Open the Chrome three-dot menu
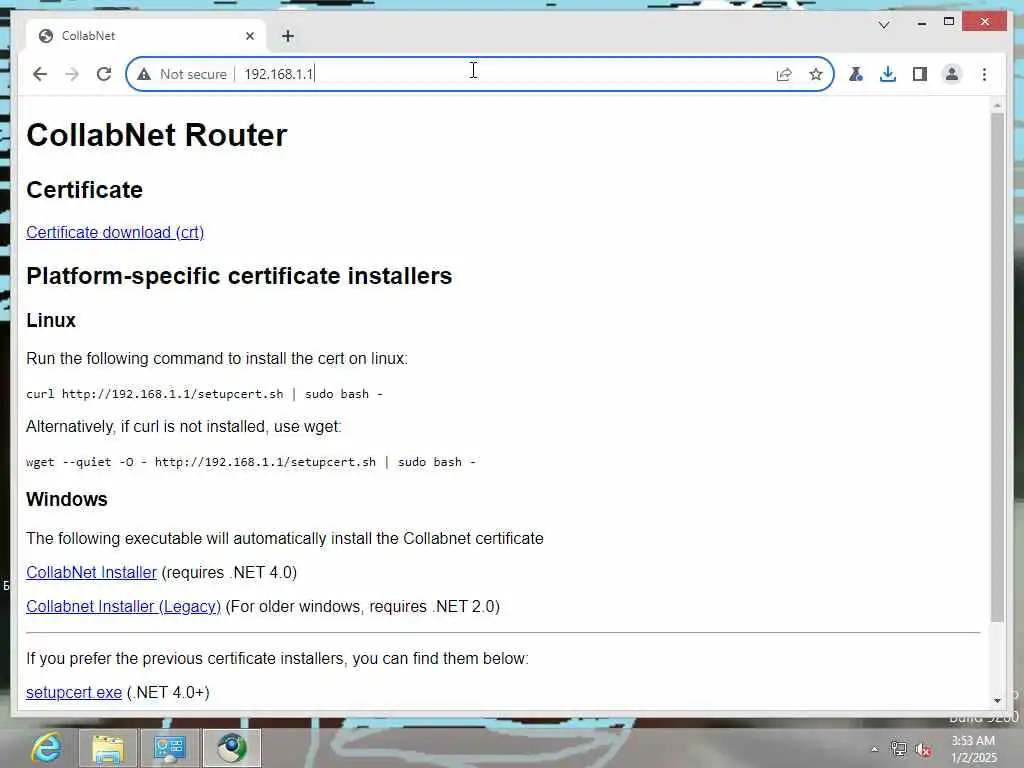Screen dimensions: 1024x768 tap(984, 74)
